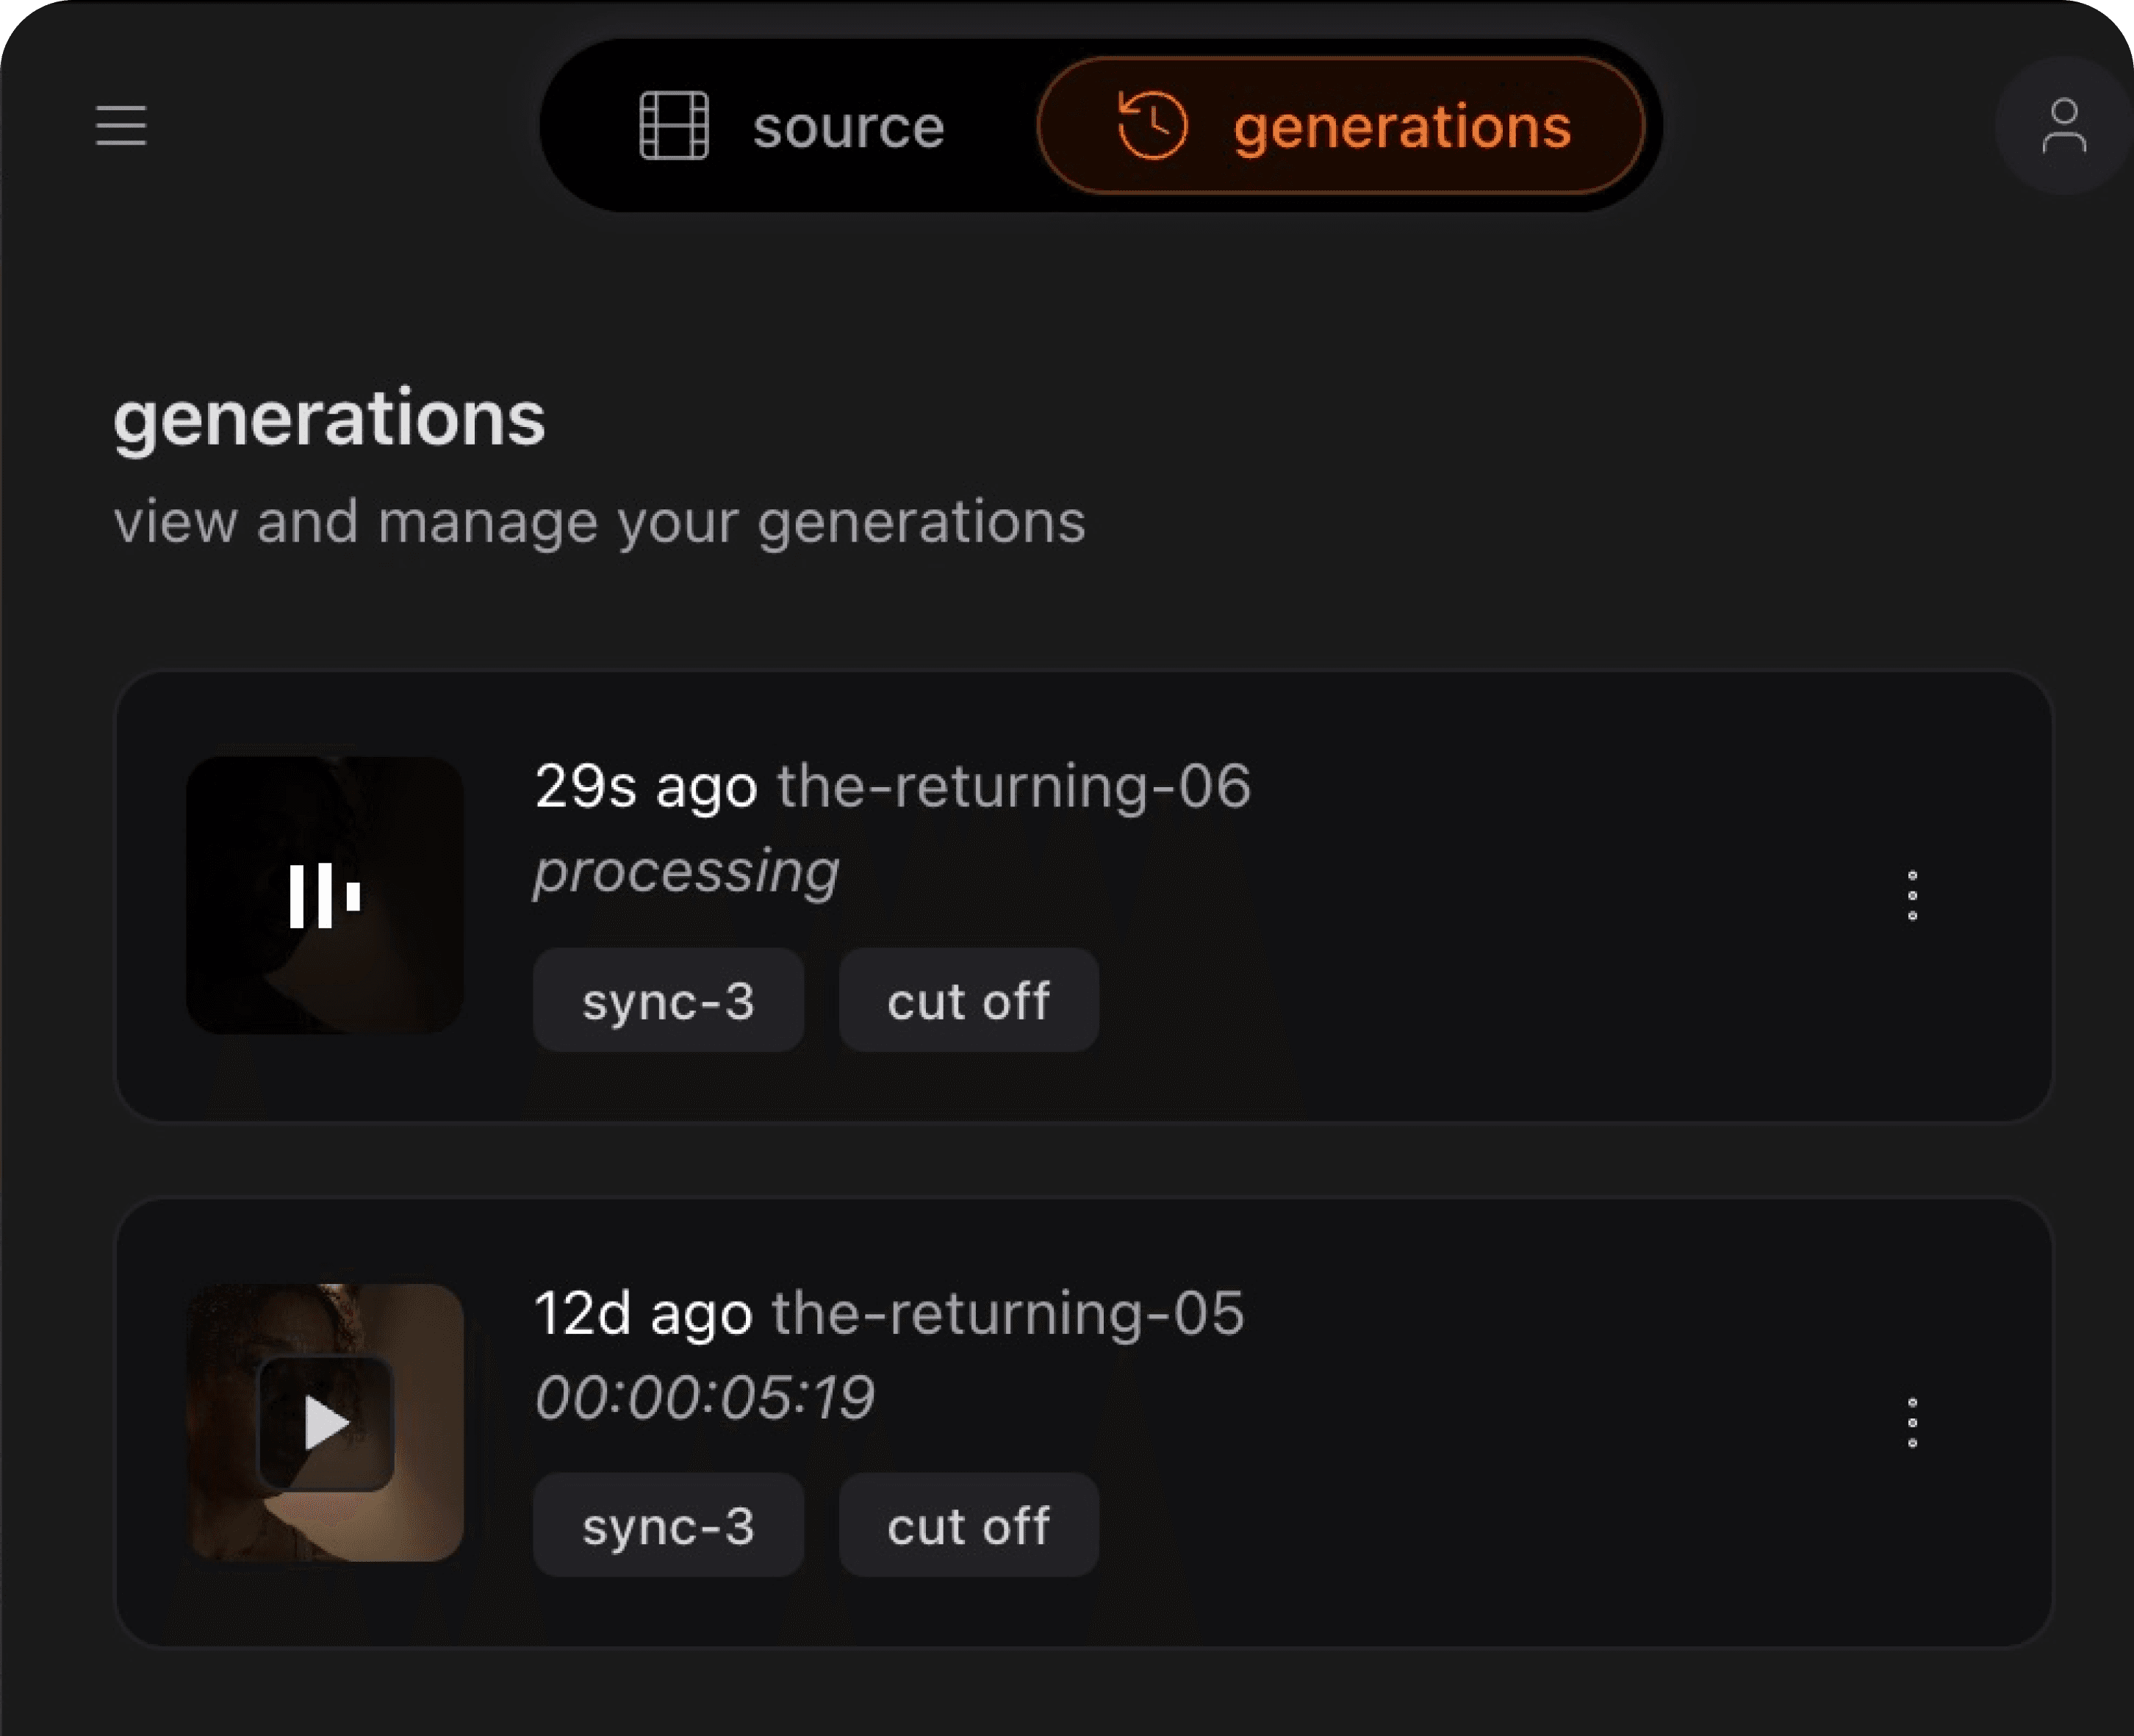Play the the-returning-05 video
The width and height of the screenshot is (2134, 1736).
coord(325,1423)
